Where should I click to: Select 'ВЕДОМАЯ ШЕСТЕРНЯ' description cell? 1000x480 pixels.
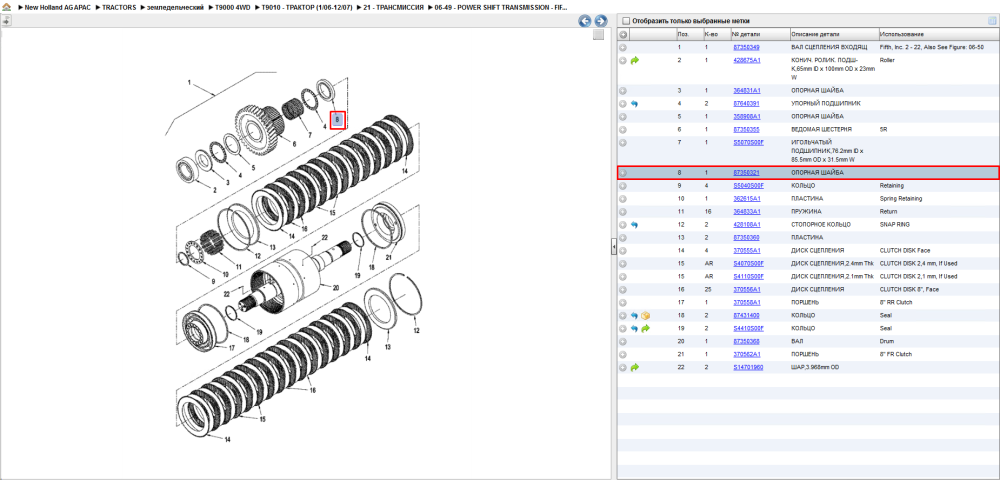tap(821, 129)
